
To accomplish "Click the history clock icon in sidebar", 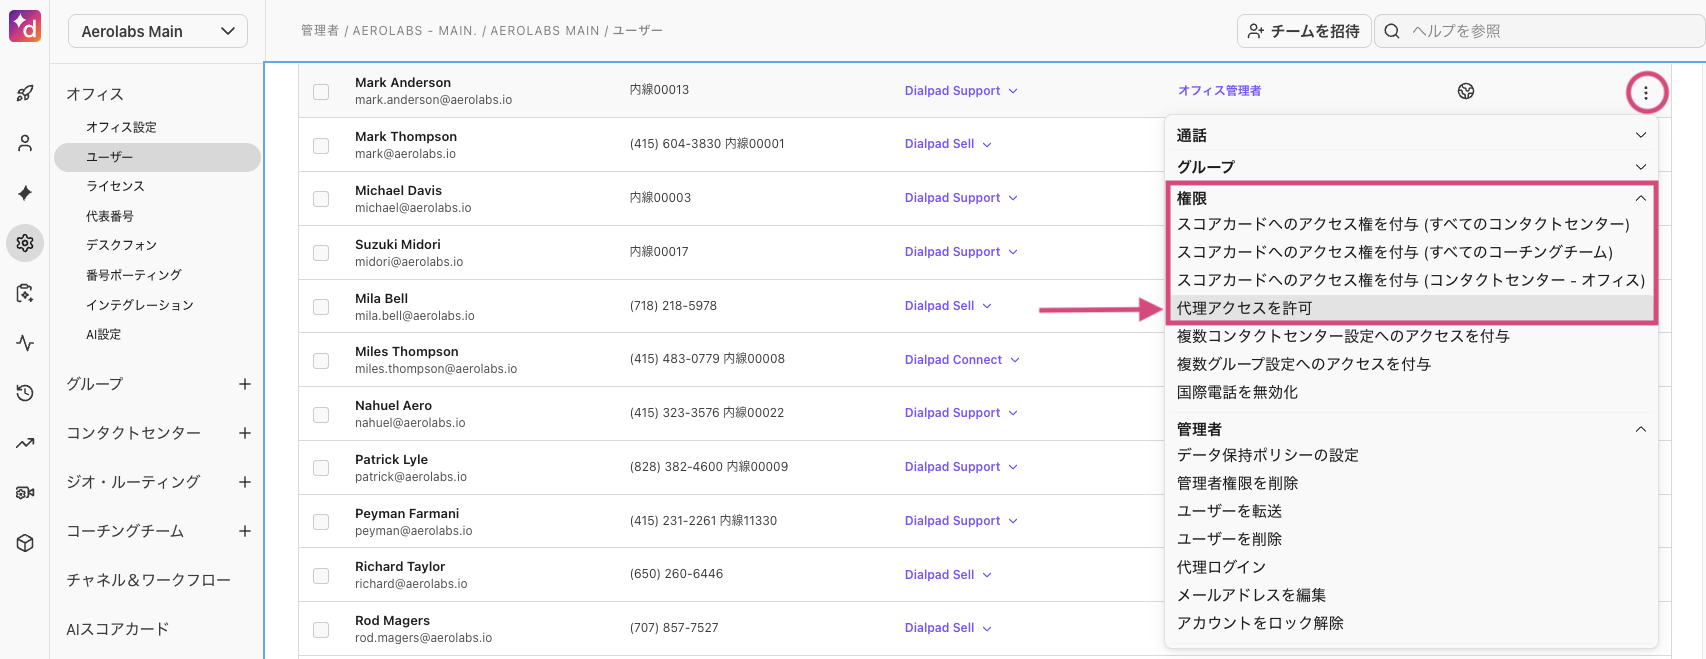I will coord(25,393).
